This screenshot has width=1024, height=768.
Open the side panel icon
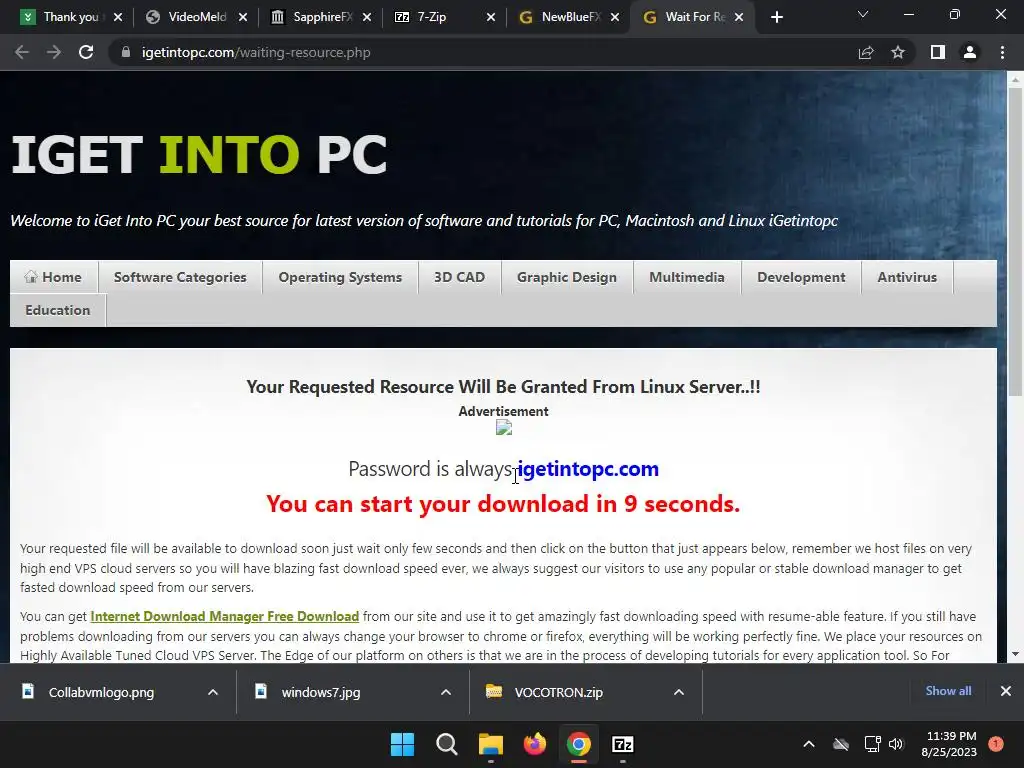pyautogui.click(x=938, y=52)
